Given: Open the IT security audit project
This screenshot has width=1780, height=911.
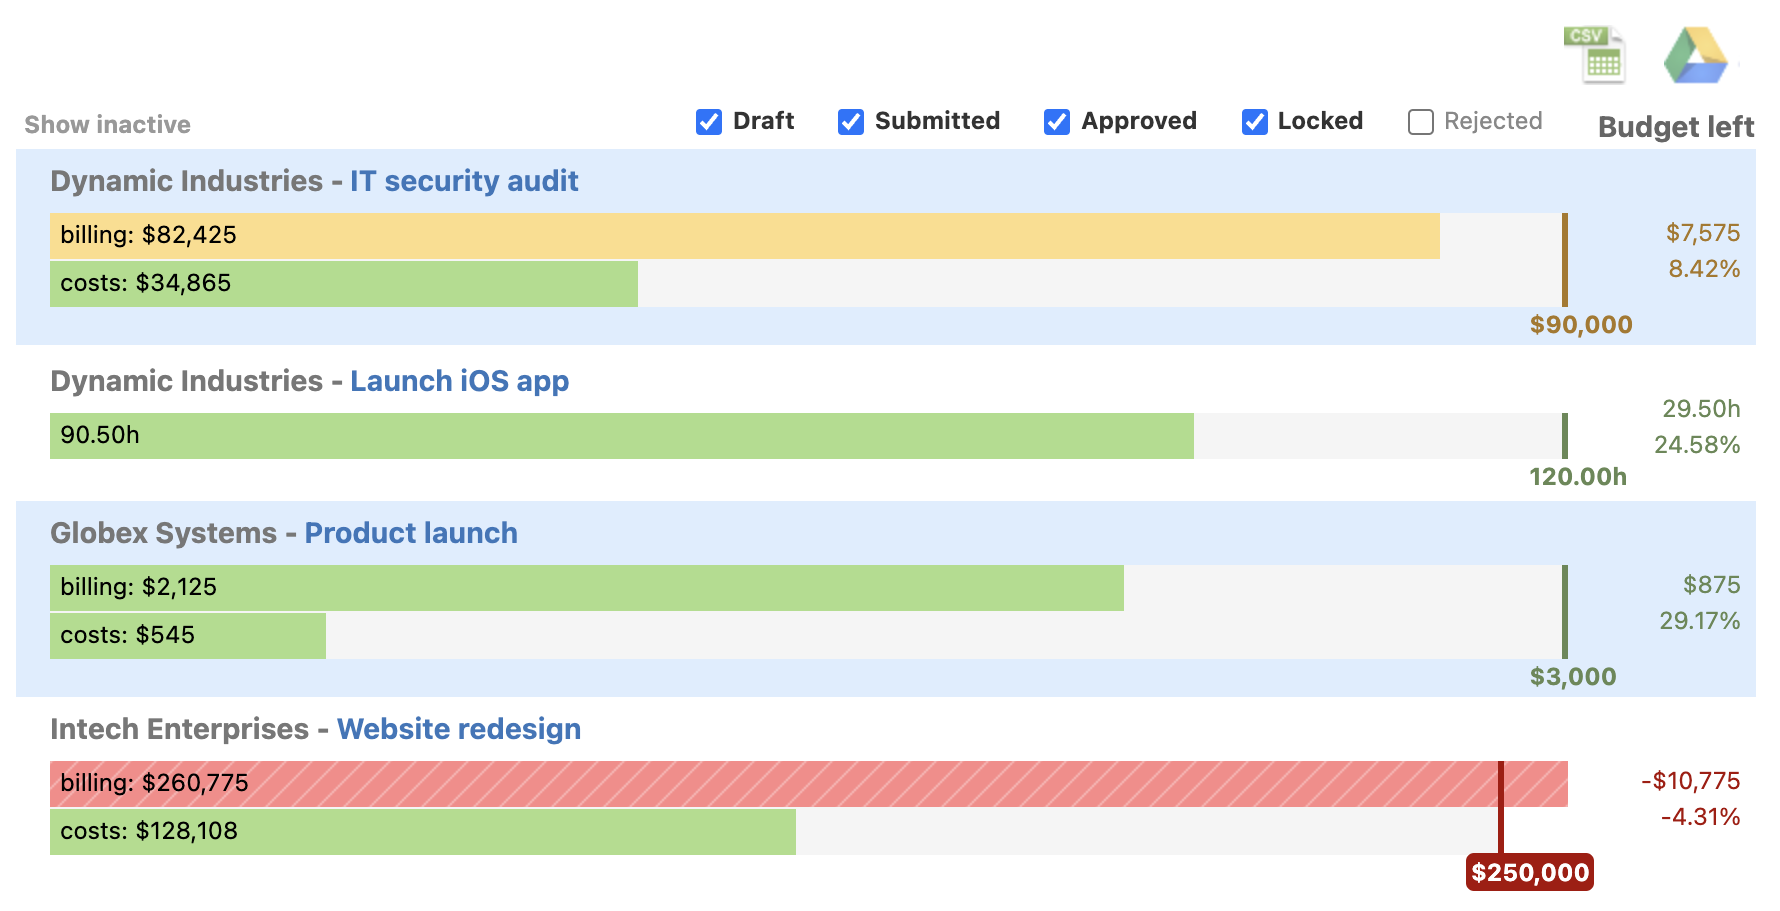Looking at the screenshot, I should [463, 181].
